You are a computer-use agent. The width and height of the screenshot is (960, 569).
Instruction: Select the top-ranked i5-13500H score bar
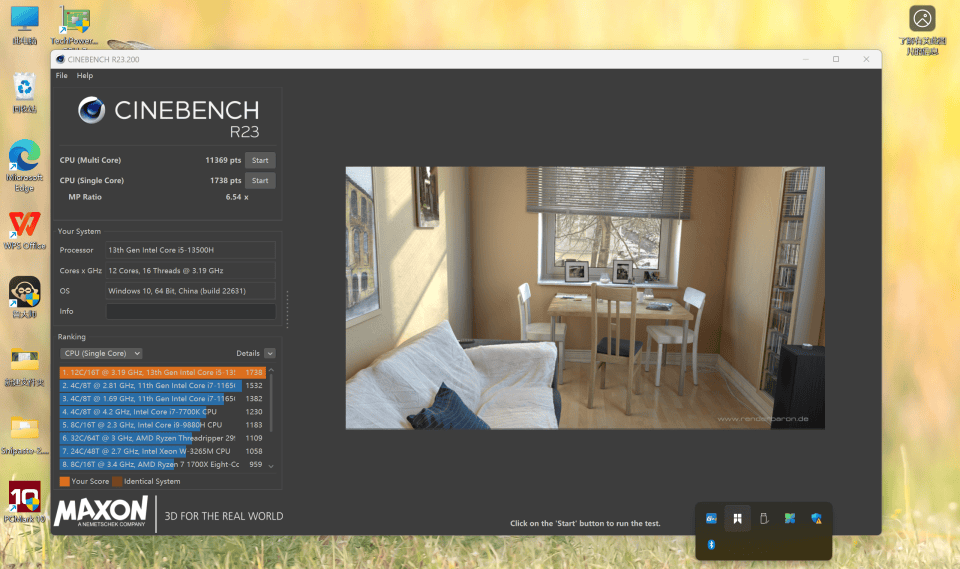(150, 372)
